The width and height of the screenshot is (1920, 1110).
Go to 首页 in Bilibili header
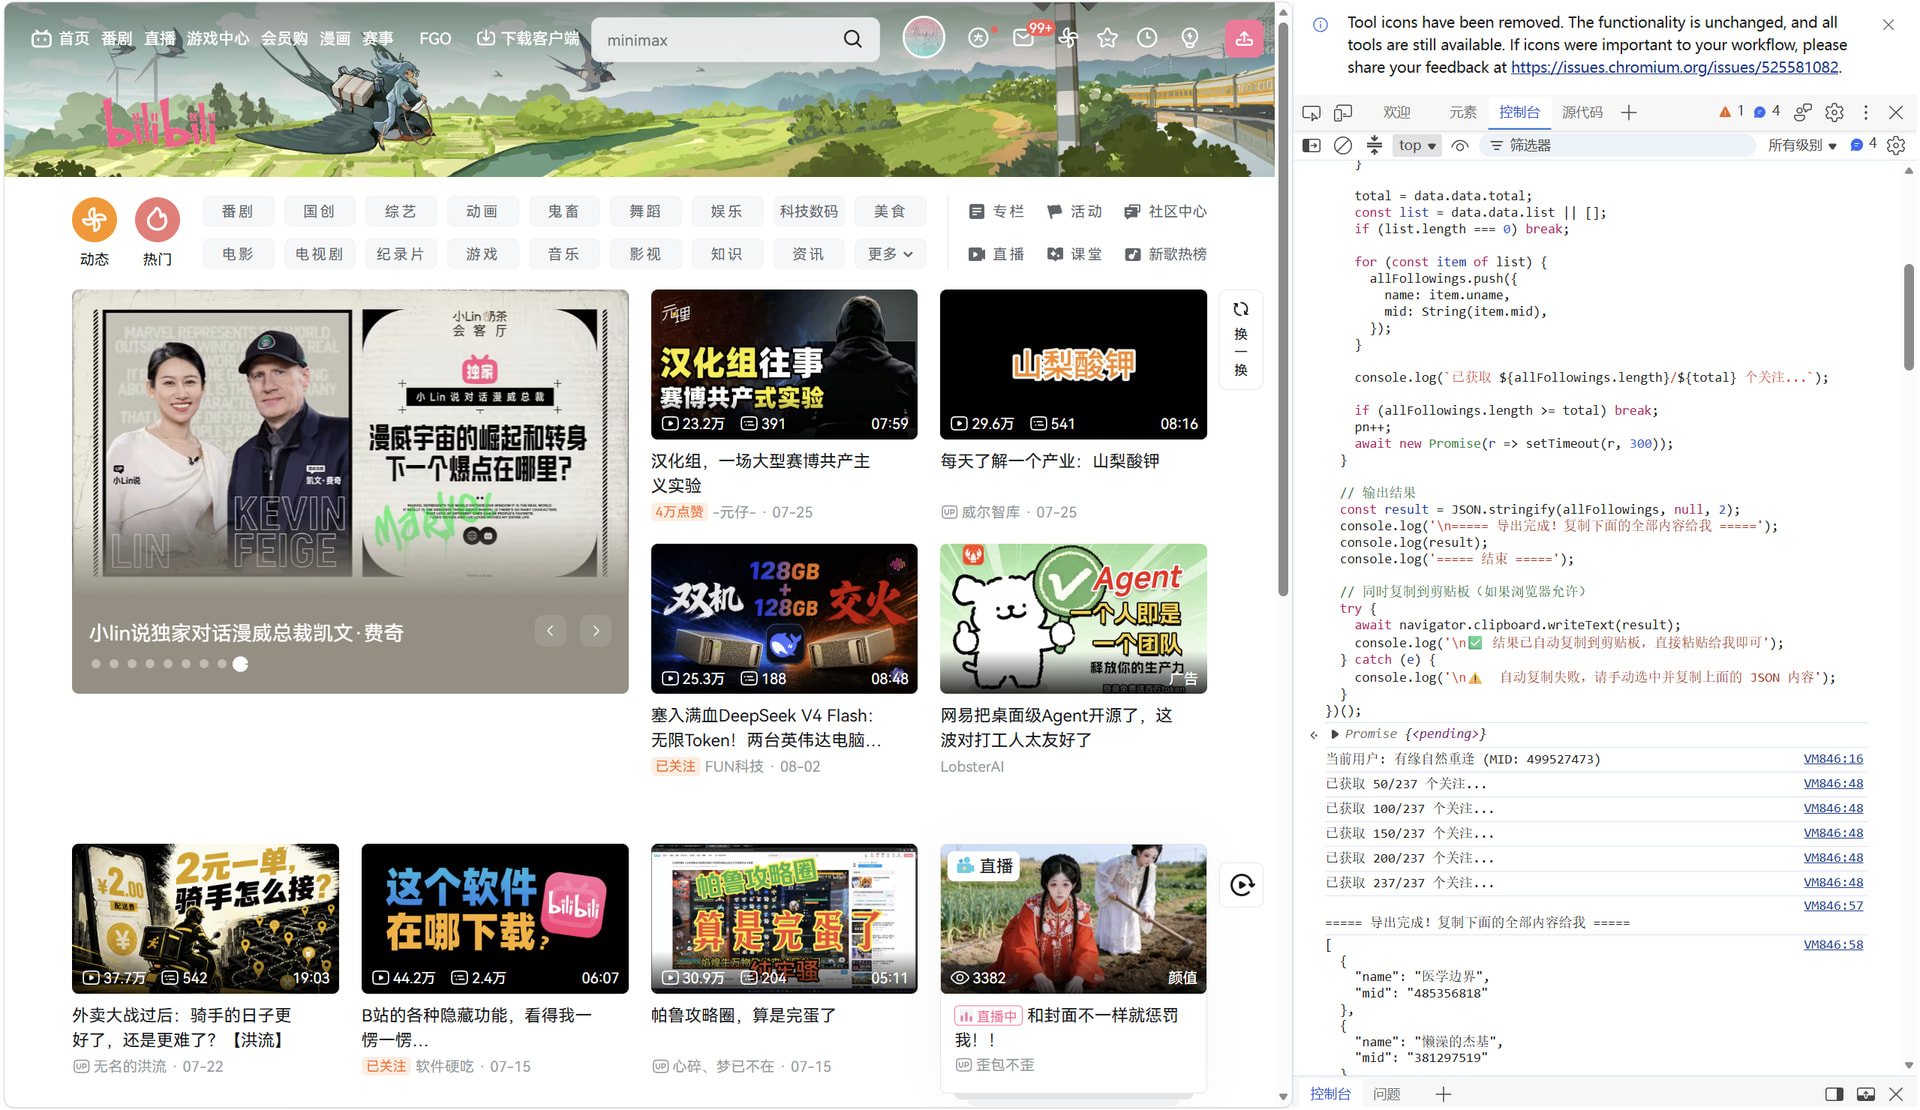click(61, 39)
